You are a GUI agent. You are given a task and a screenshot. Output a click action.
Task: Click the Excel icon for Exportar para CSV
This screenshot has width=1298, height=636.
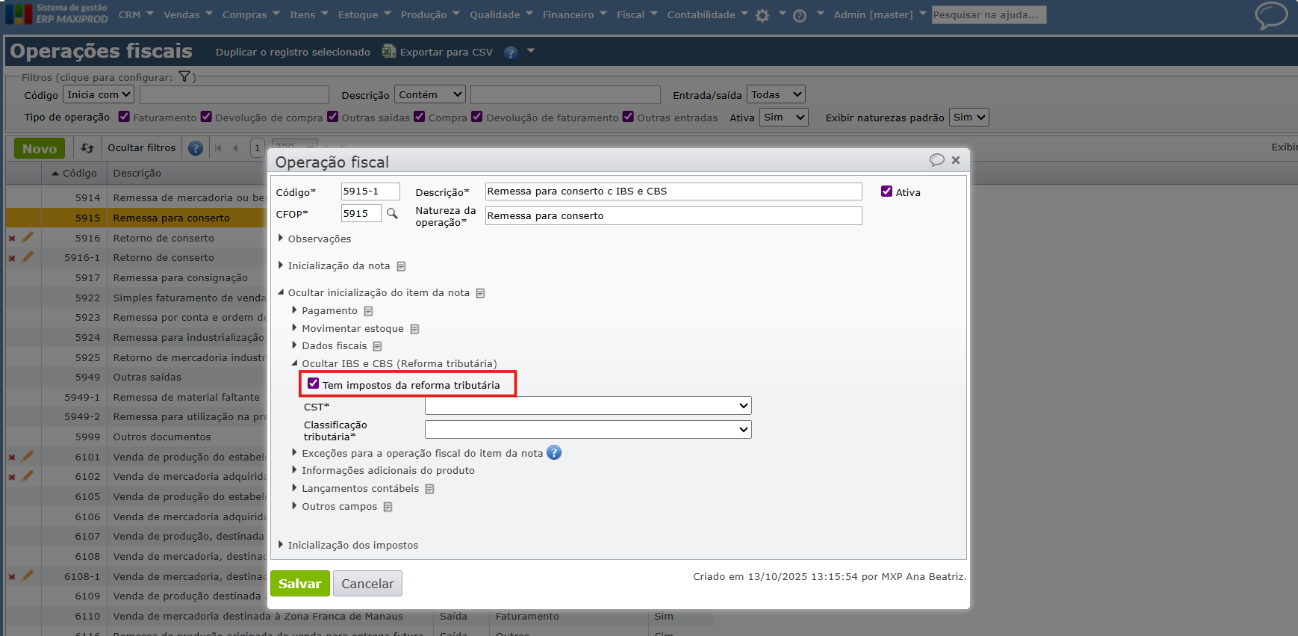pos(388,52)
